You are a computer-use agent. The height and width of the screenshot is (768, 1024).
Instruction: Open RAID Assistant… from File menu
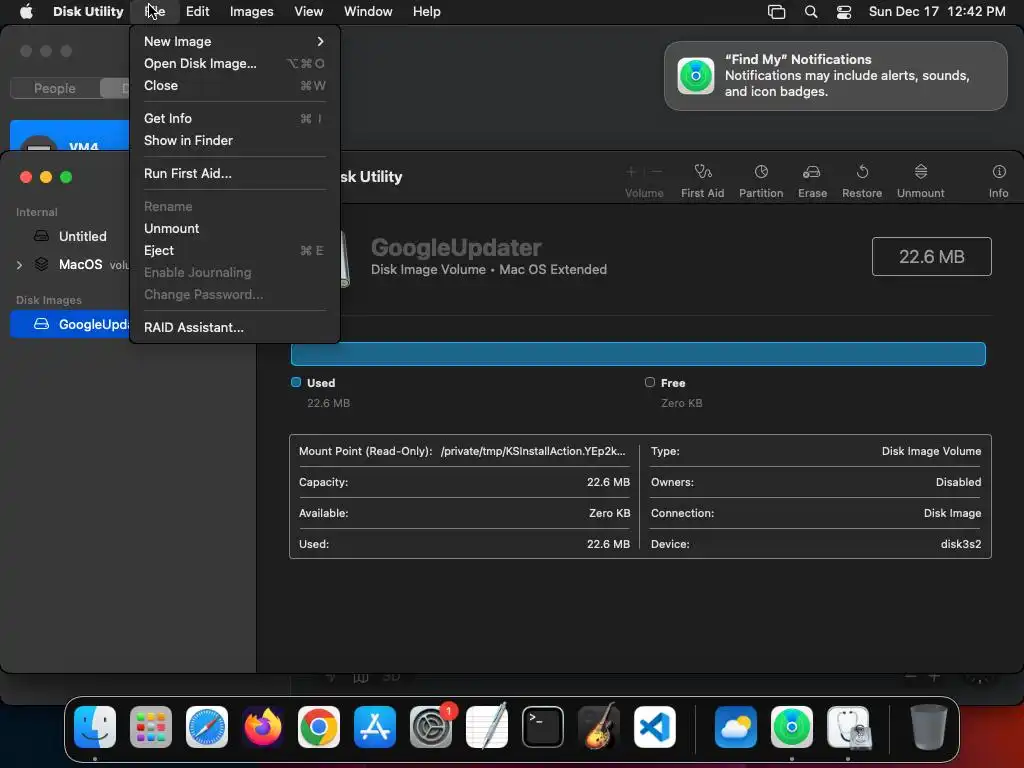pyautogui.click(x=234, y=327)
